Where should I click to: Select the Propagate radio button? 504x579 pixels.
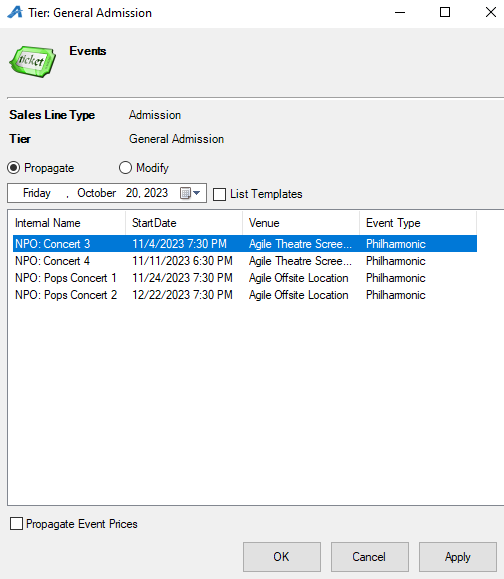[x=14, y=168]
